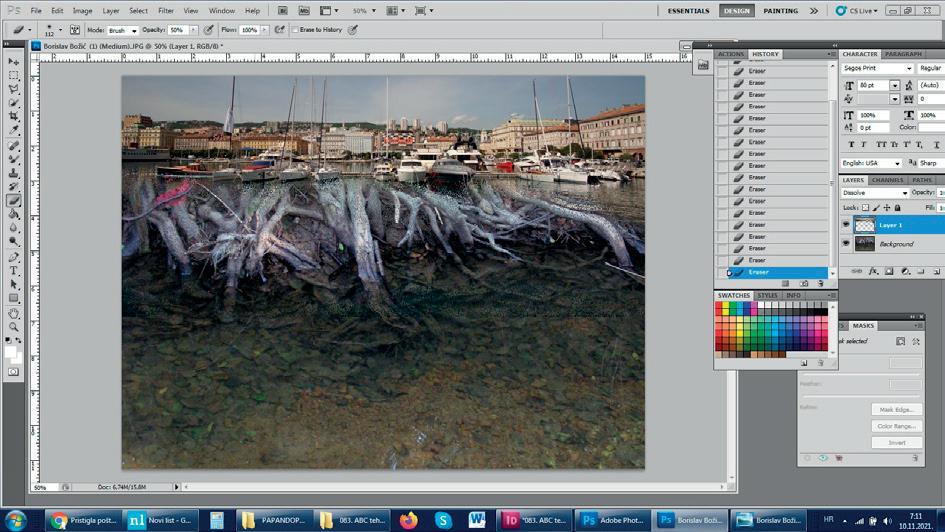Open the Flow slider arrow

[264, 30]
